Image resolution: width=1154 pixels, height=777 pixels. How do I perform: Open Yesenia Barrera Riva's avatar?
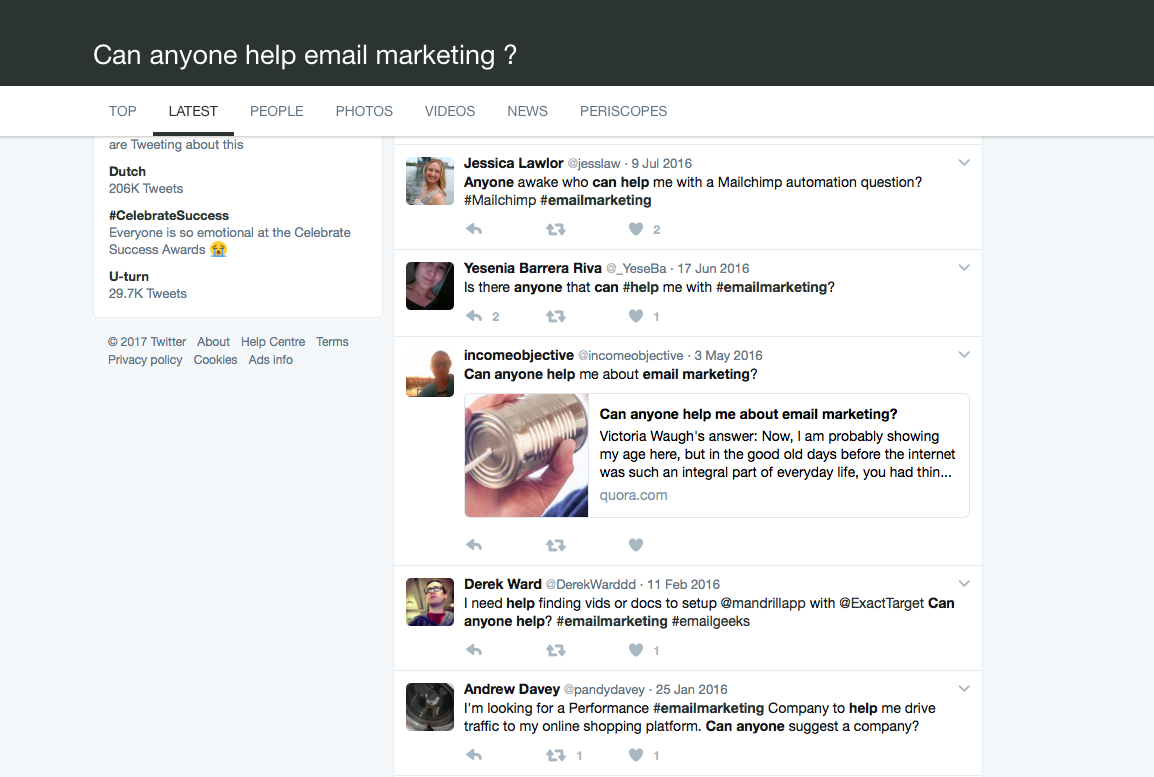click(x=430, y=286)
